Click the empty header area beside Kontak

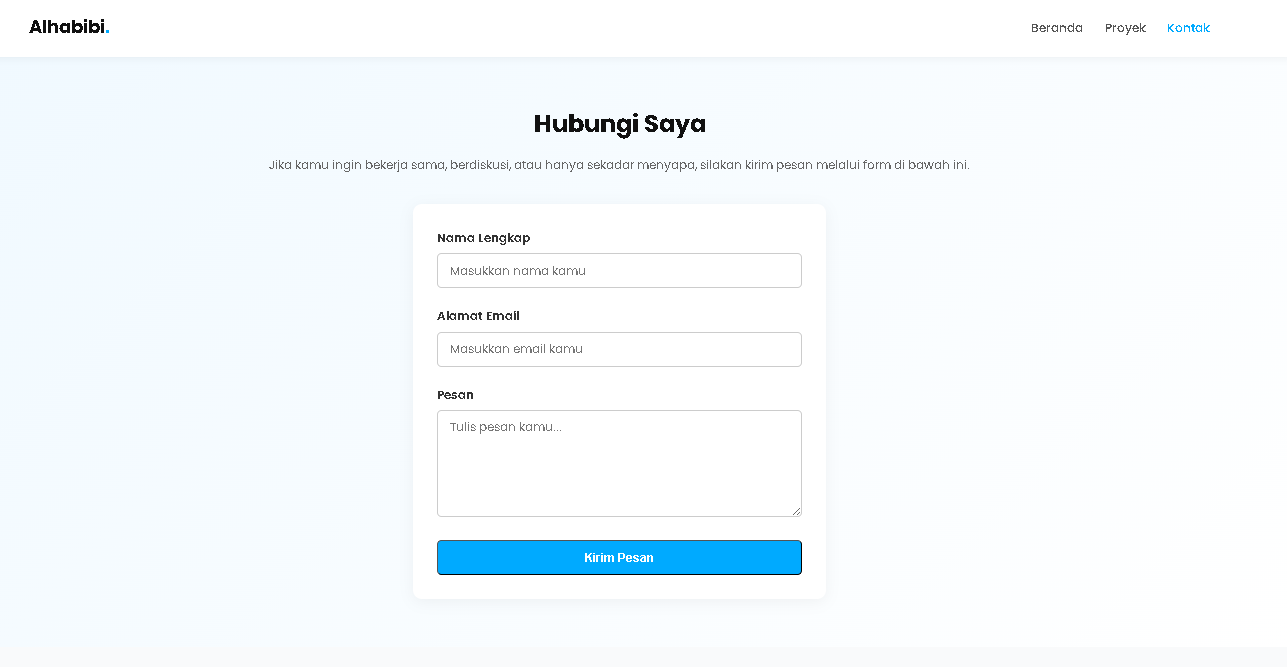[1248, 28]
